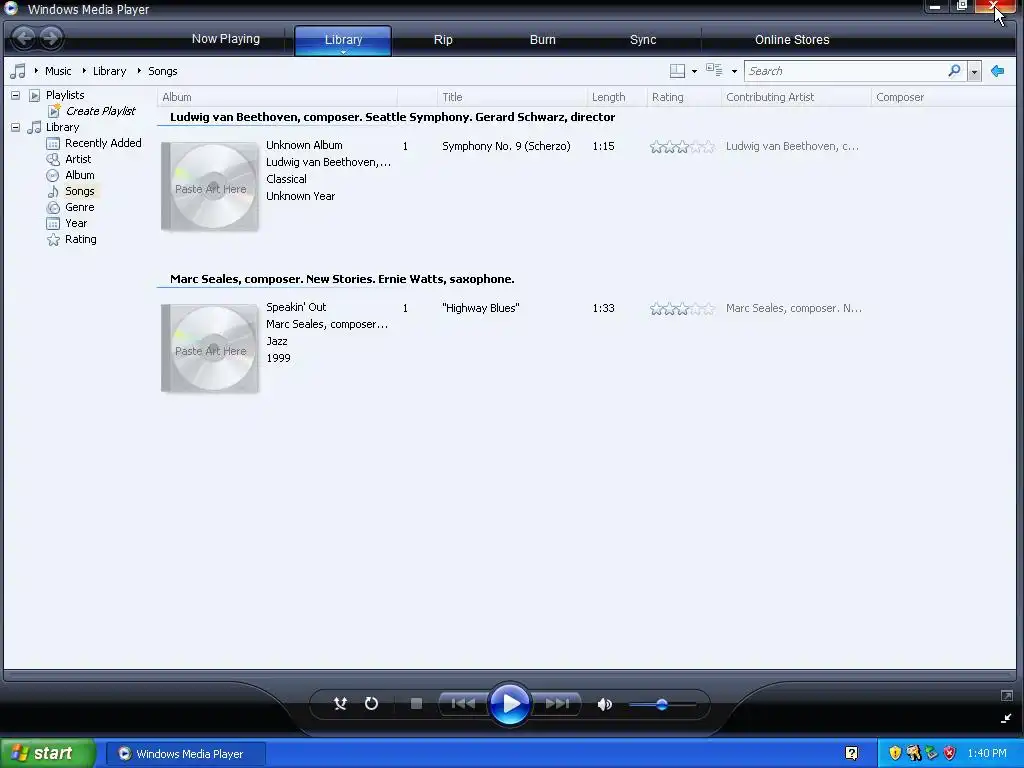Click the Stop button
This screenshot has height=768, width=1024.
[416, 703]
